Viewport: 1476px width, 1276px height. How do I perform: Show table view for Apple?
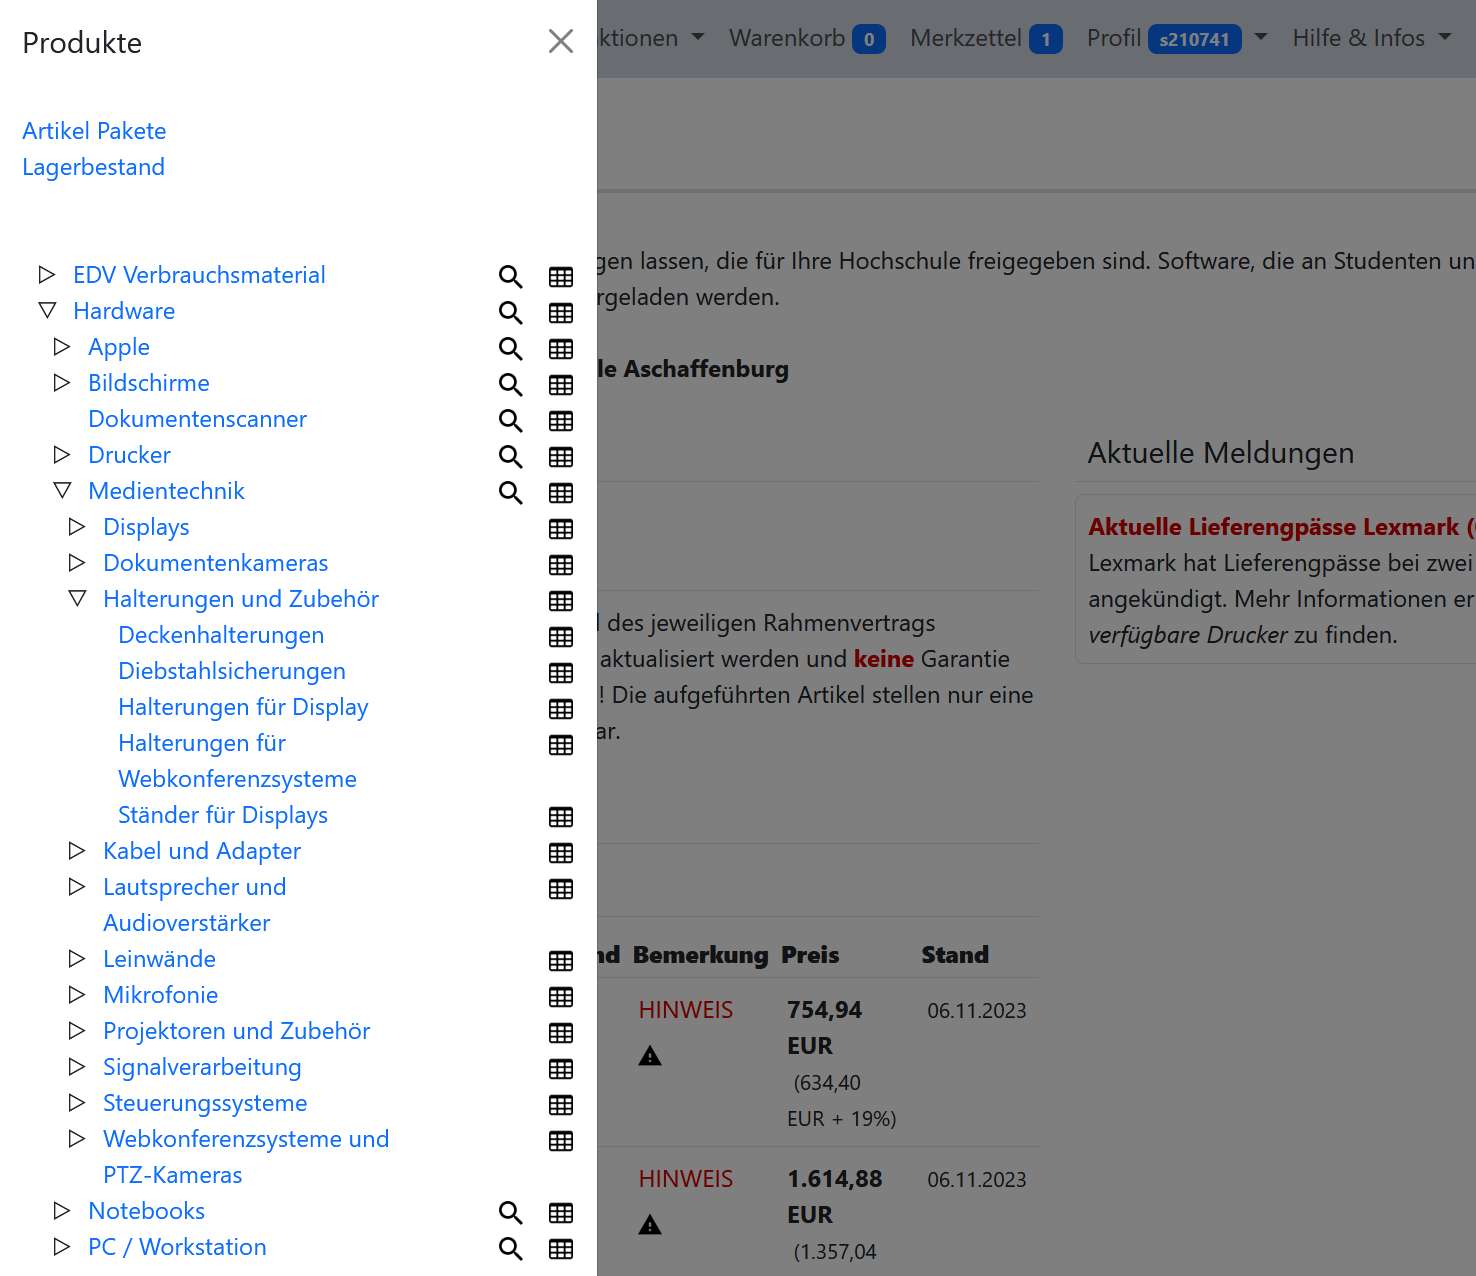point(561,349)
